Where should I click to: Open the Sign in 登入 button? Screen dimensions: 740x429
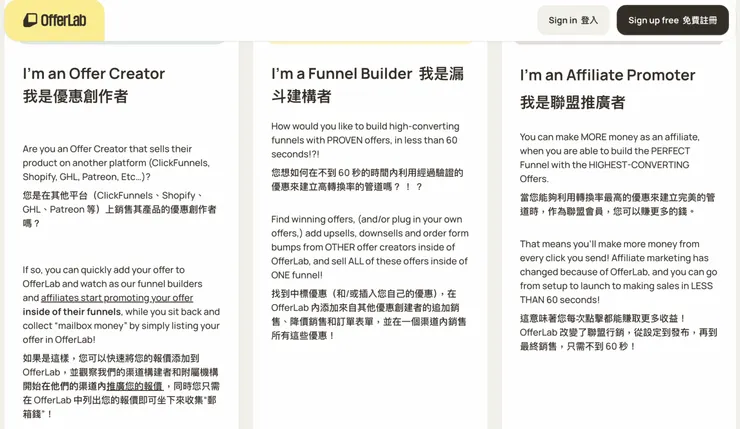click(x=573, y=20)
